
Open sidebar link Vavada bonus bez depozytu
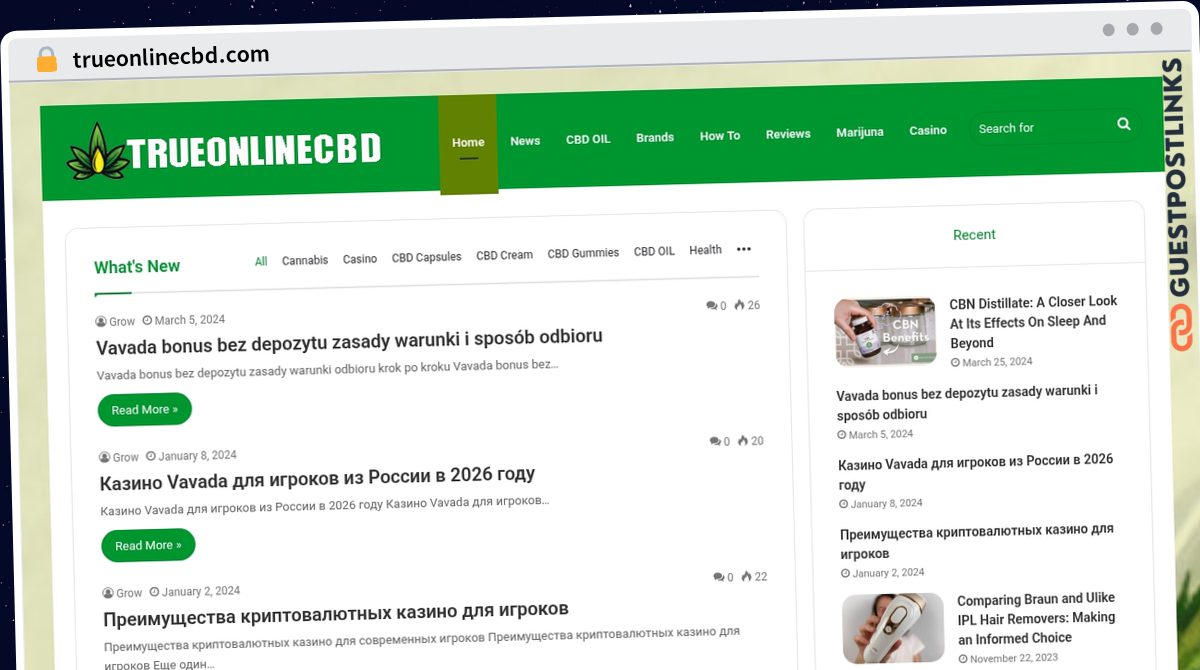coord(967,402)
